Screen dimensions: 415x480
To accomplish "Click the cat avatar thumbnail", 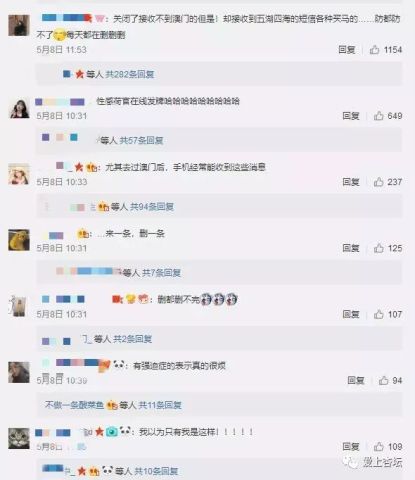I will point(19,438).
